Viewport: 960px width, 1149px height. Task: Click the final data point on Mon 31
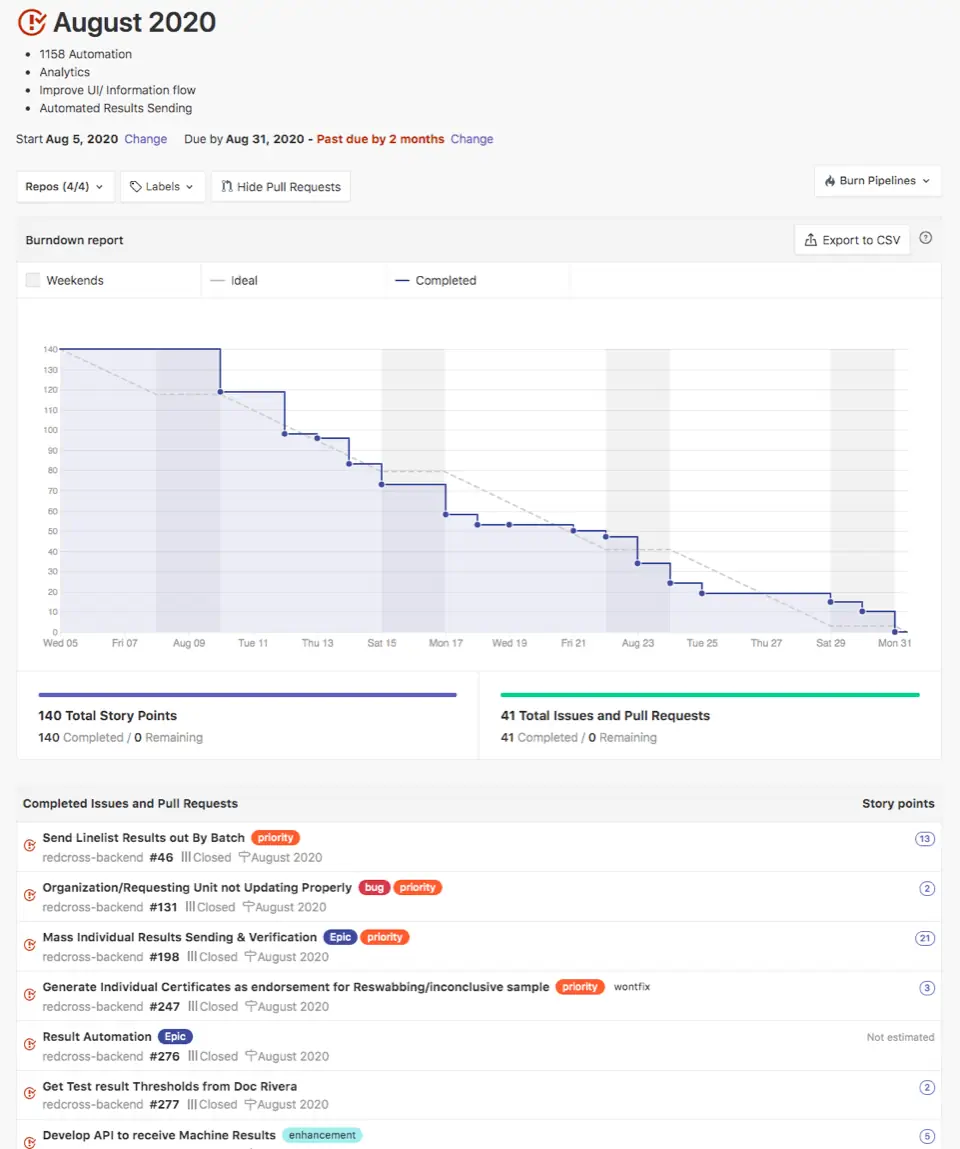(x=895, y=632)
